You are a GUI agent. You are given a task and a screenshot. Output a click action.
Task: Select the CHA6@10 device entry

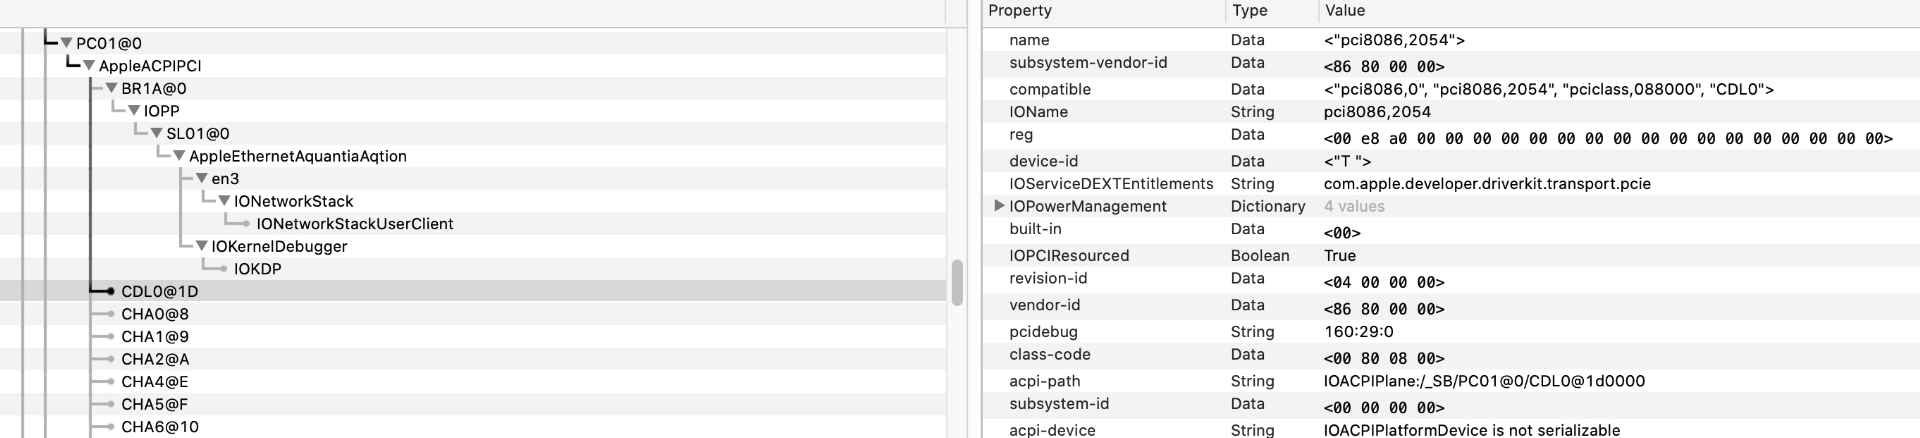pyautogui.click(x=160, y=427)
